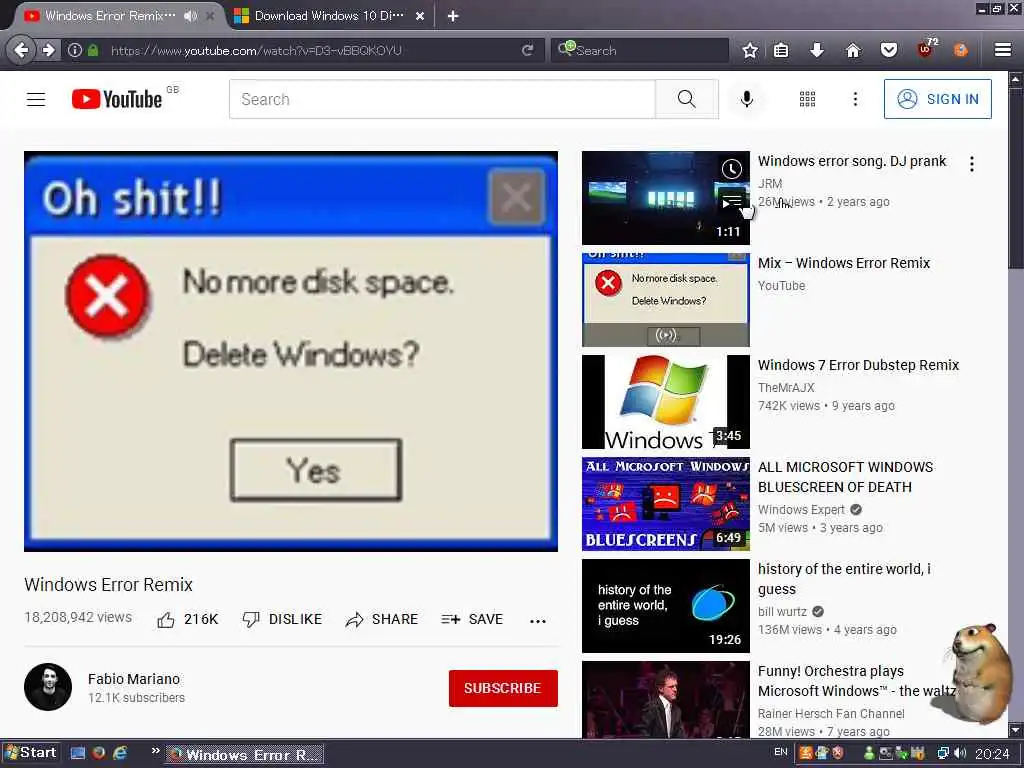Click scrollbar down arrow at page bottom
This screenshot has height=768, width=1024.
point(1016,729)
